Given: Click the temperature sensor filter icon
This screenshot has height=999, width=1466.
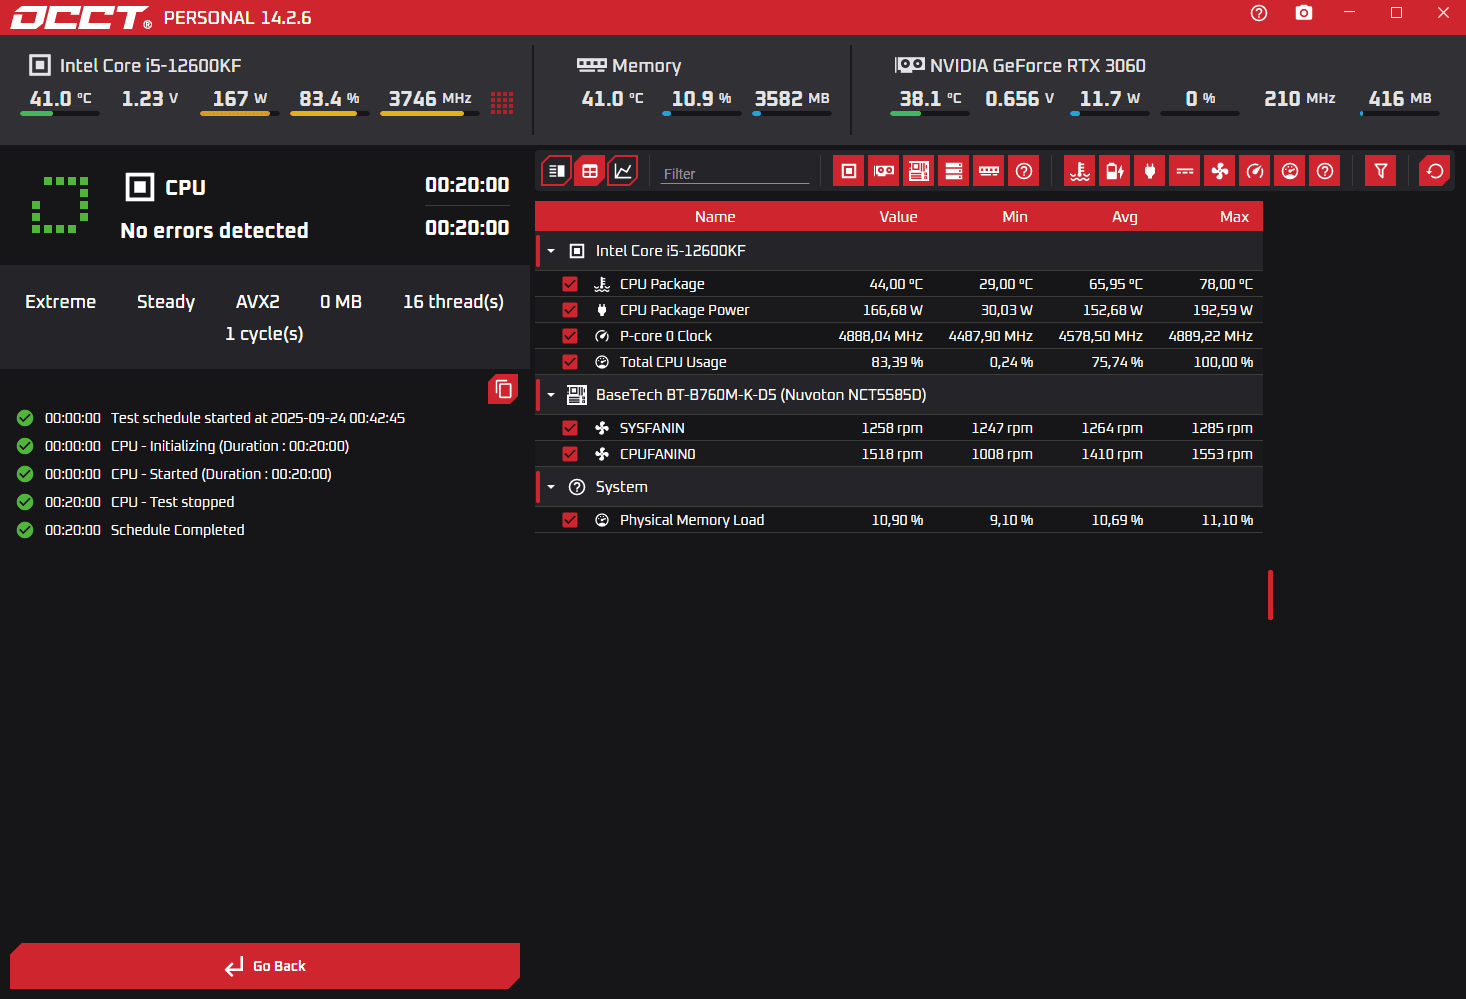Looking at the screenshot, I should coord(1080,171).
